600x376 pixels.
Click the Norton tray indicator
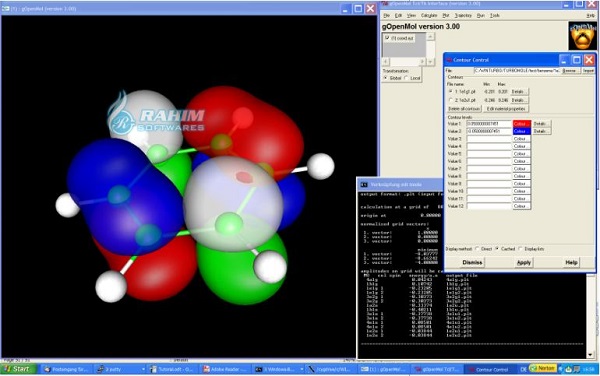click(x=542, y=368)
